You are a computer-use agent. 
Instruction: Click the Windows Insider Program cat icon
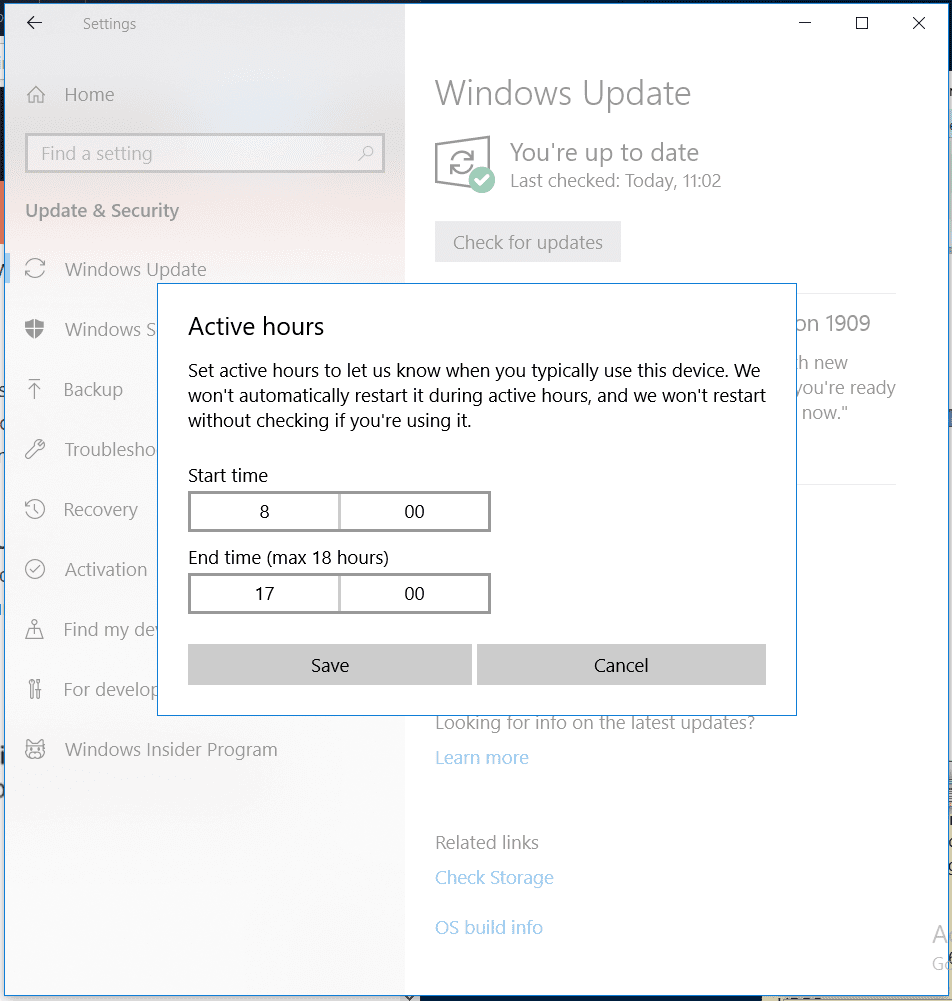35,749
